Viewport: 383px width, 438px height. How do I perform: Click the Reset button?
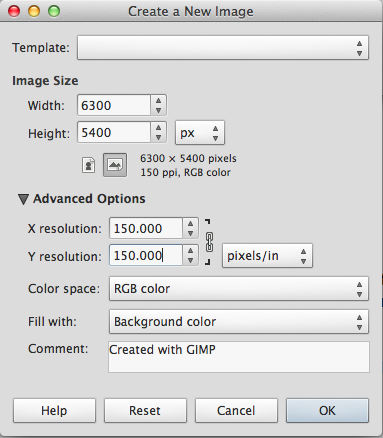pos(145,410)
